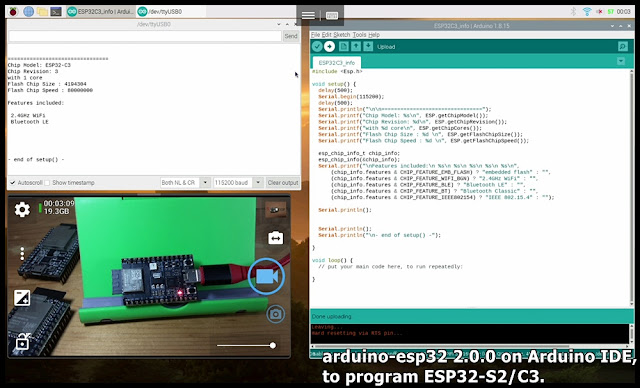Screen dimensions: 640x388
Task: Click the '#include <Esp.h>' code line
Action: (x=337, y=71)
